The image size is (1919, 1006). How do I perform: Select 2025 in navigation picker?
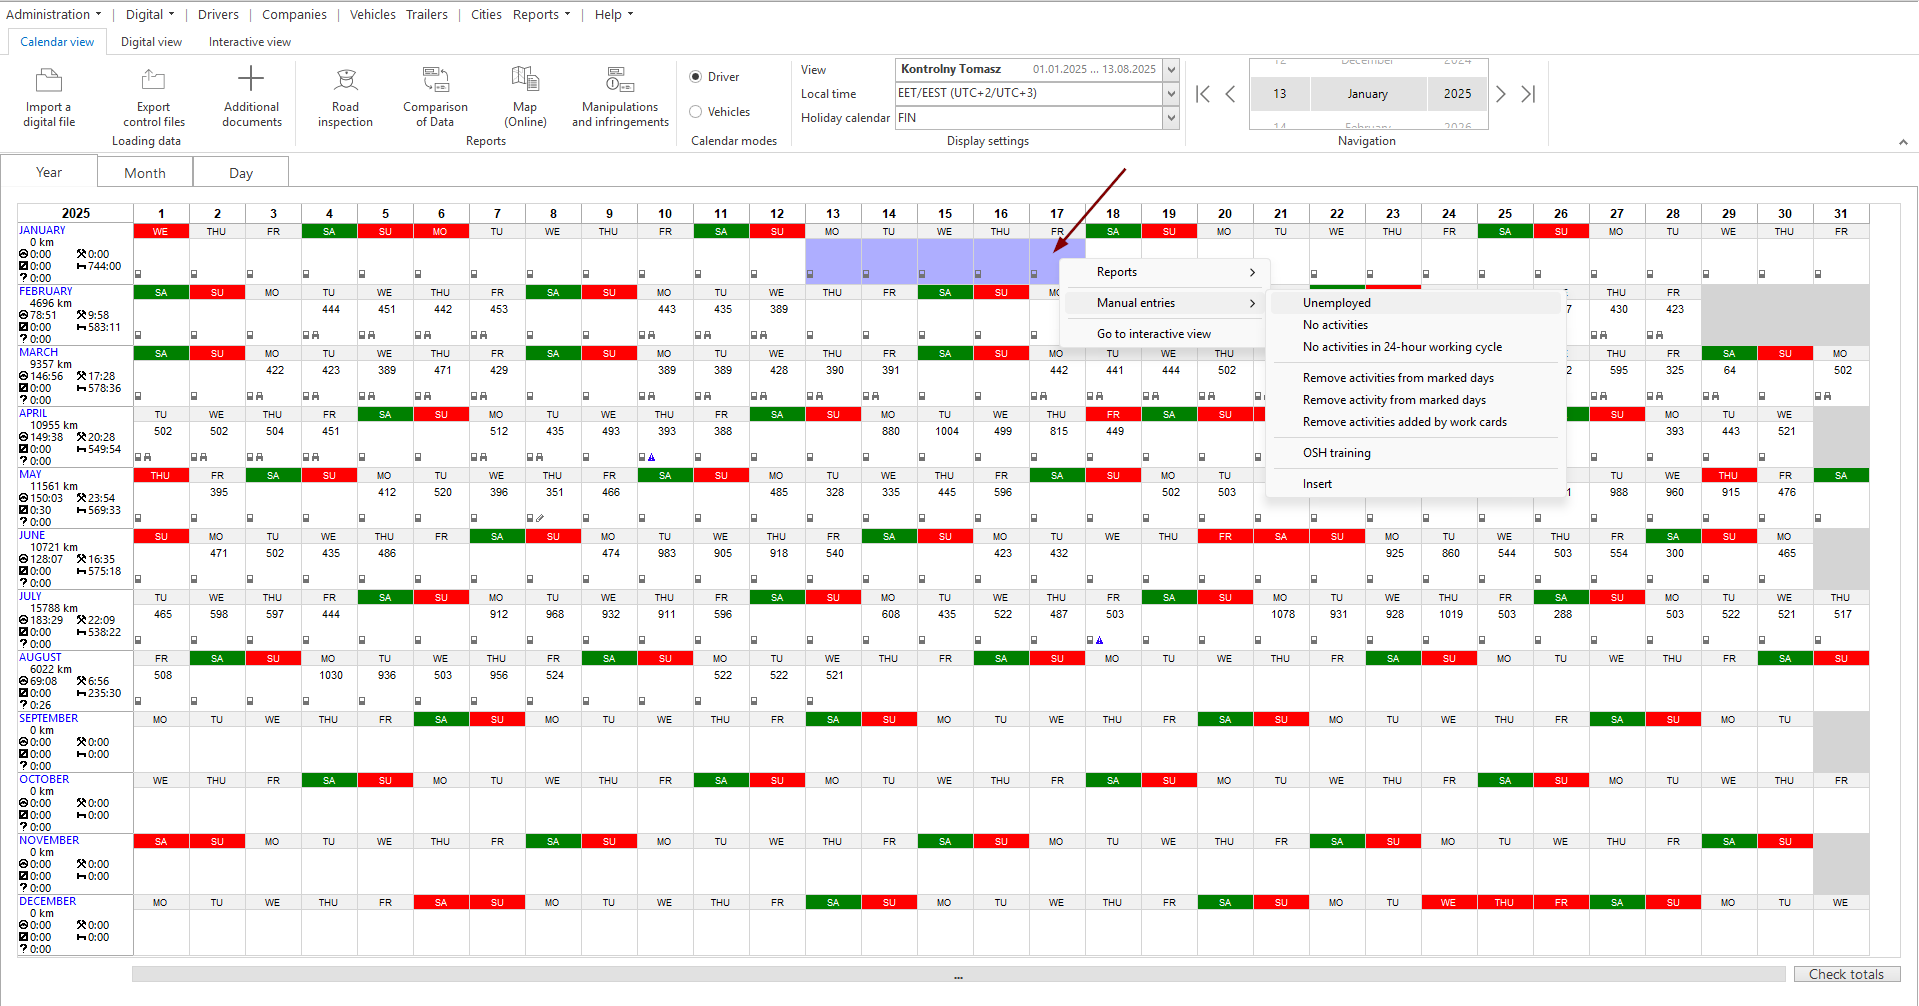click(x=1457, y=94)
